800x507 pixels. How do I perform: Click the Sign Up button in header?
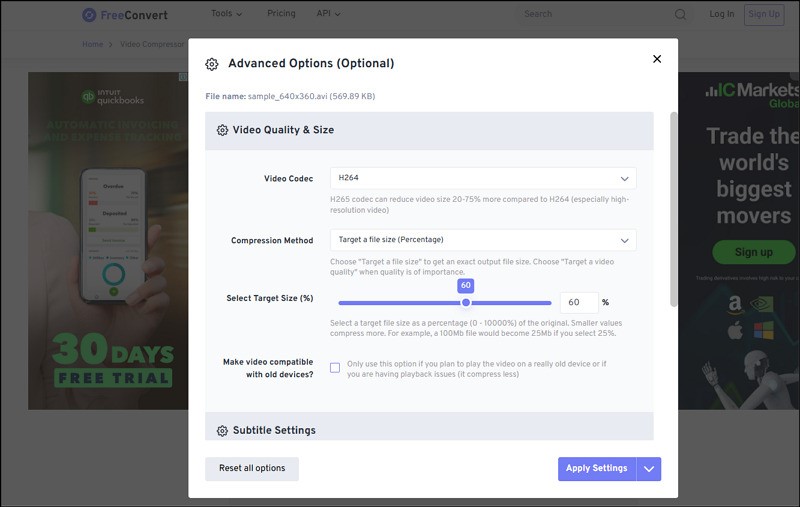(764, 14)
